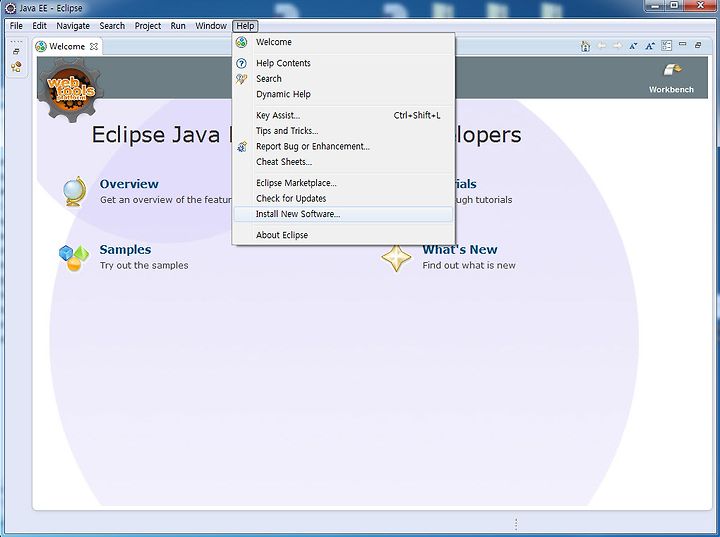
Task: Minimize the Welcome view panel
Action: tap(682, 44)
